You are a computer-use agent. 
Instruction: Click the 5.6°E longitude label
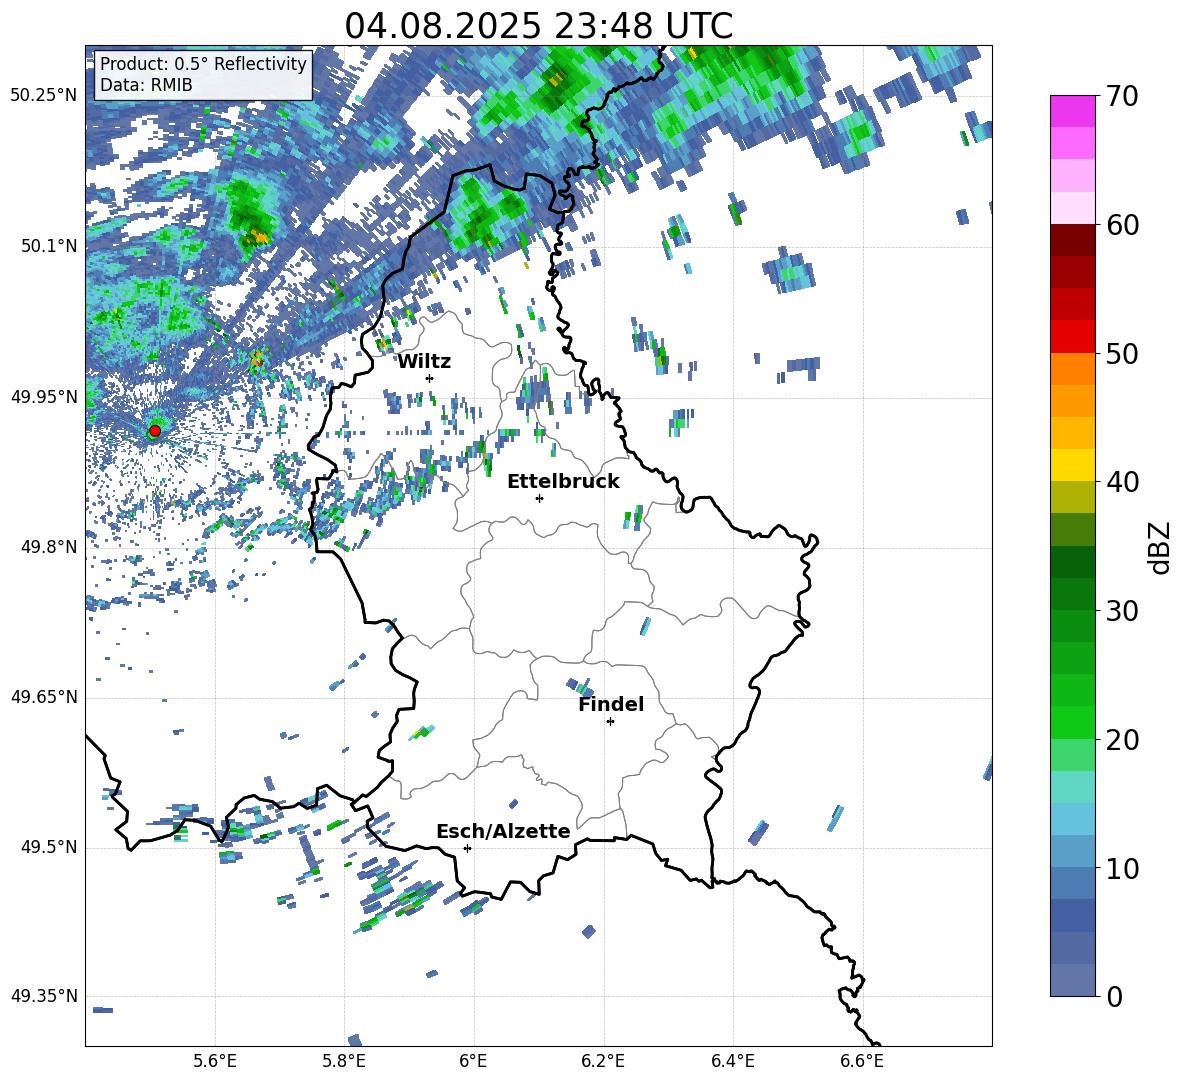[215, 1061]
